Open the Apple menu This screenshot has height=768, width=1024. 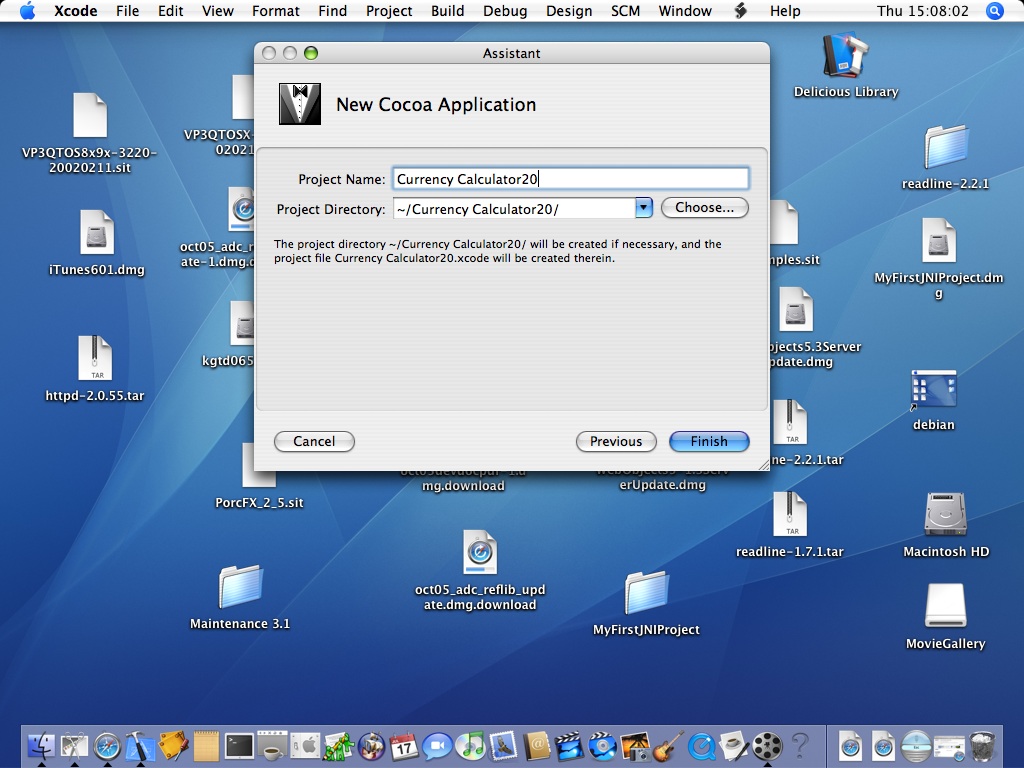pyautogui.click(x=27, y=11)
